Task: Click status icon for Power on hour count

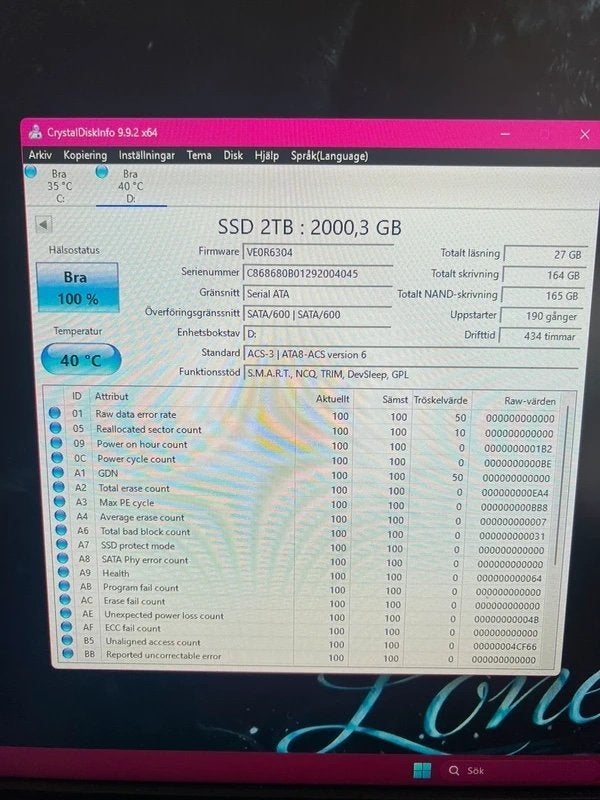Action: pos(57,443)
